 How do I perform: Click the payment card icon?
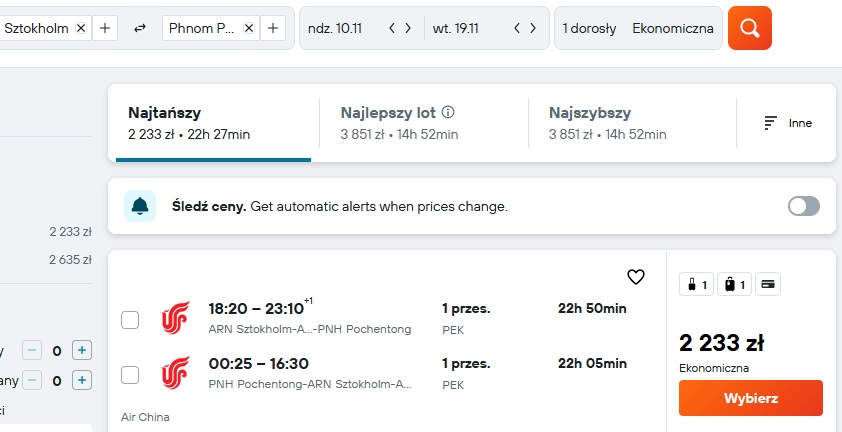pos(768,285)
